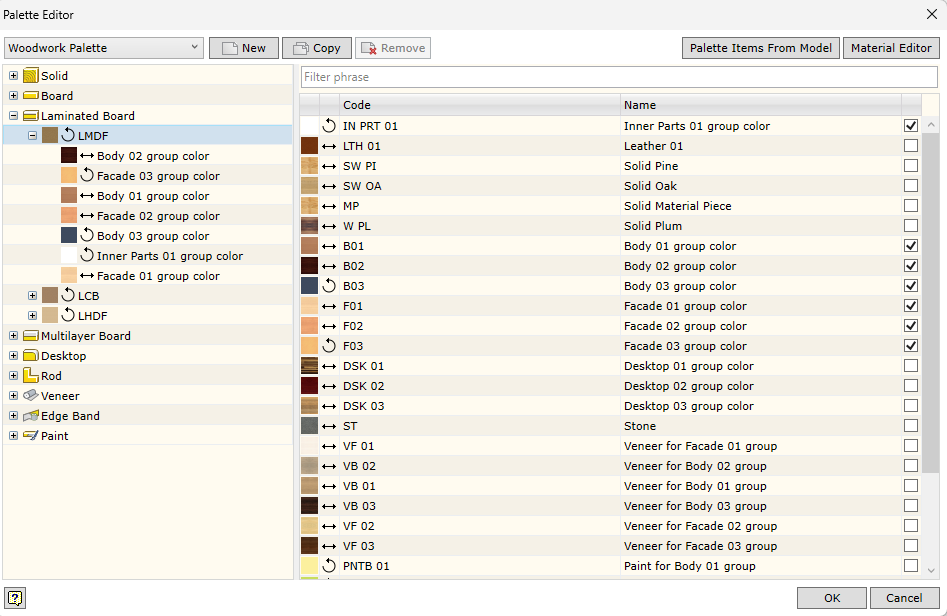Click the rotate grain icon beside LMDF
Screen dimensions: 947x616
click(68, 135)
